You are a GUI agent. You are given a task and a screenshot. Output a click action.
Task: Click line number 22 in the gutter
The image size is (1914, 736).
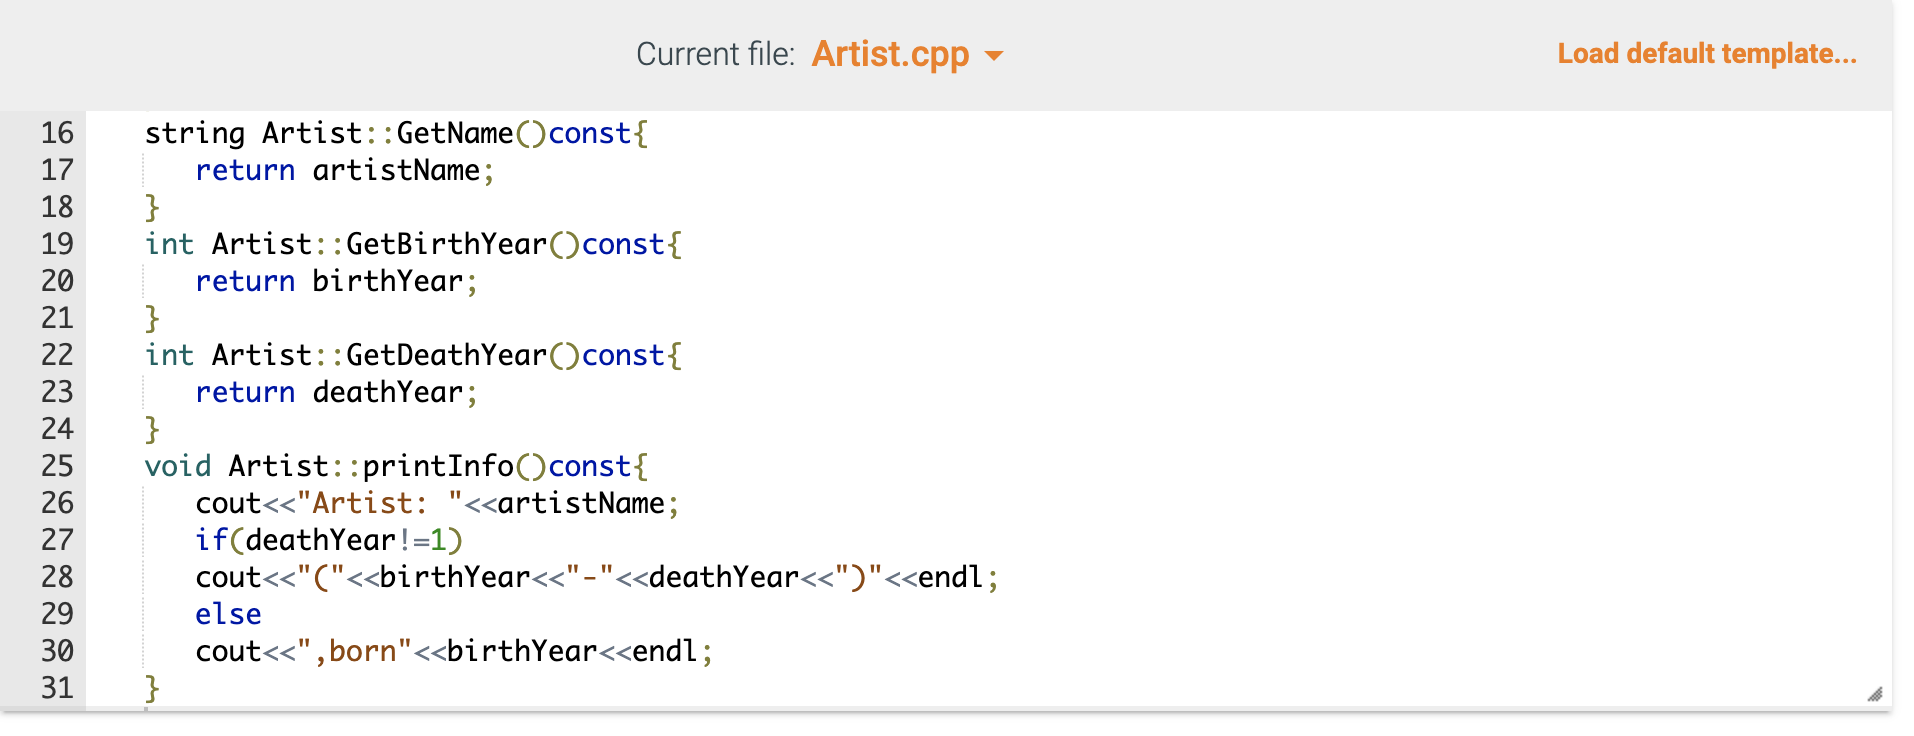(x=57, y=355)
